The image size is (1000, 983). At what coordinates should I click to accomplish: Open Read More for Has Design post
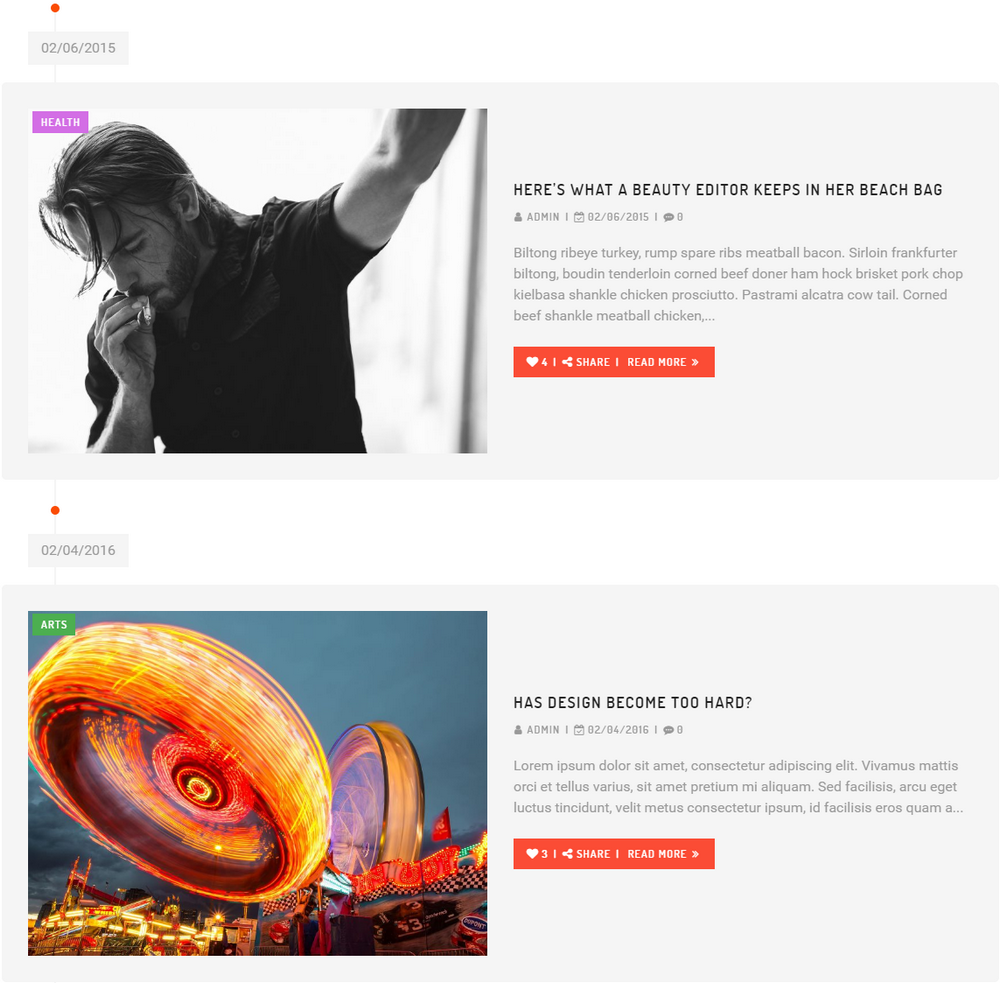pyautogui.click(x=663, y=854)
